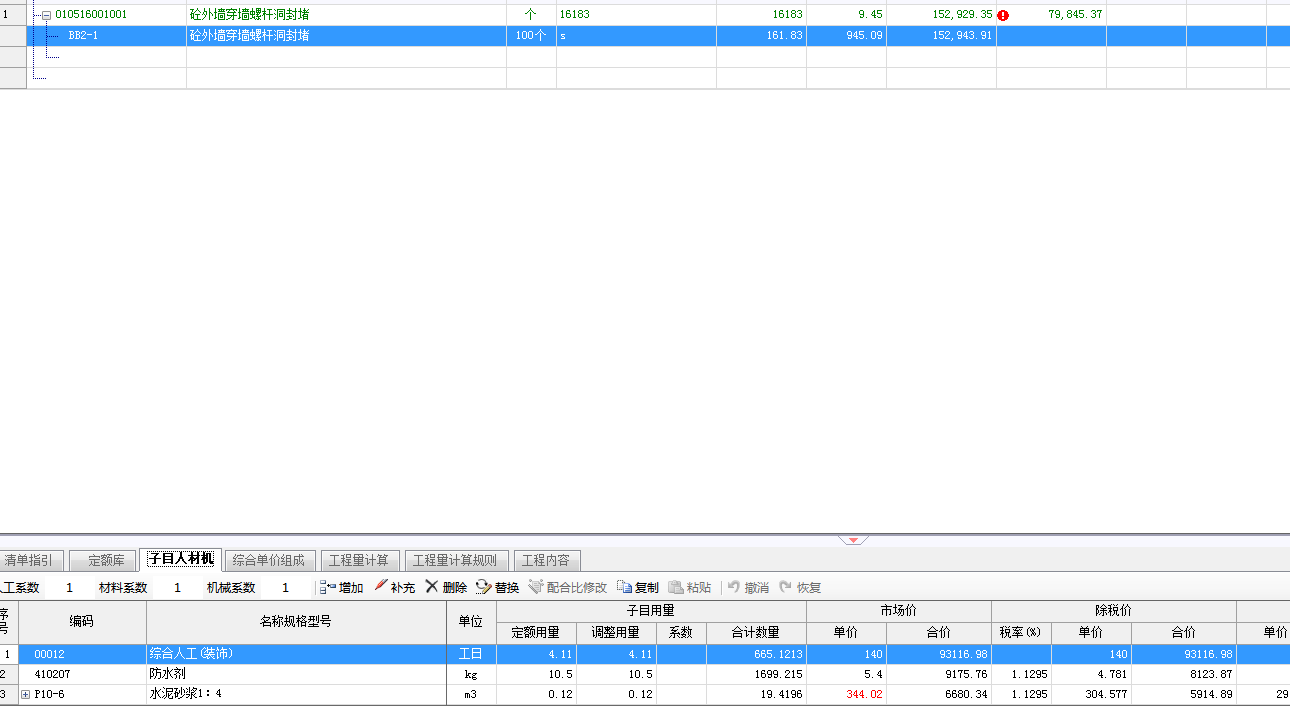The width and height of the screenshot is (1290, 724).
Task: Click the 防水剂 name cell
Action: tap(296, 674)
